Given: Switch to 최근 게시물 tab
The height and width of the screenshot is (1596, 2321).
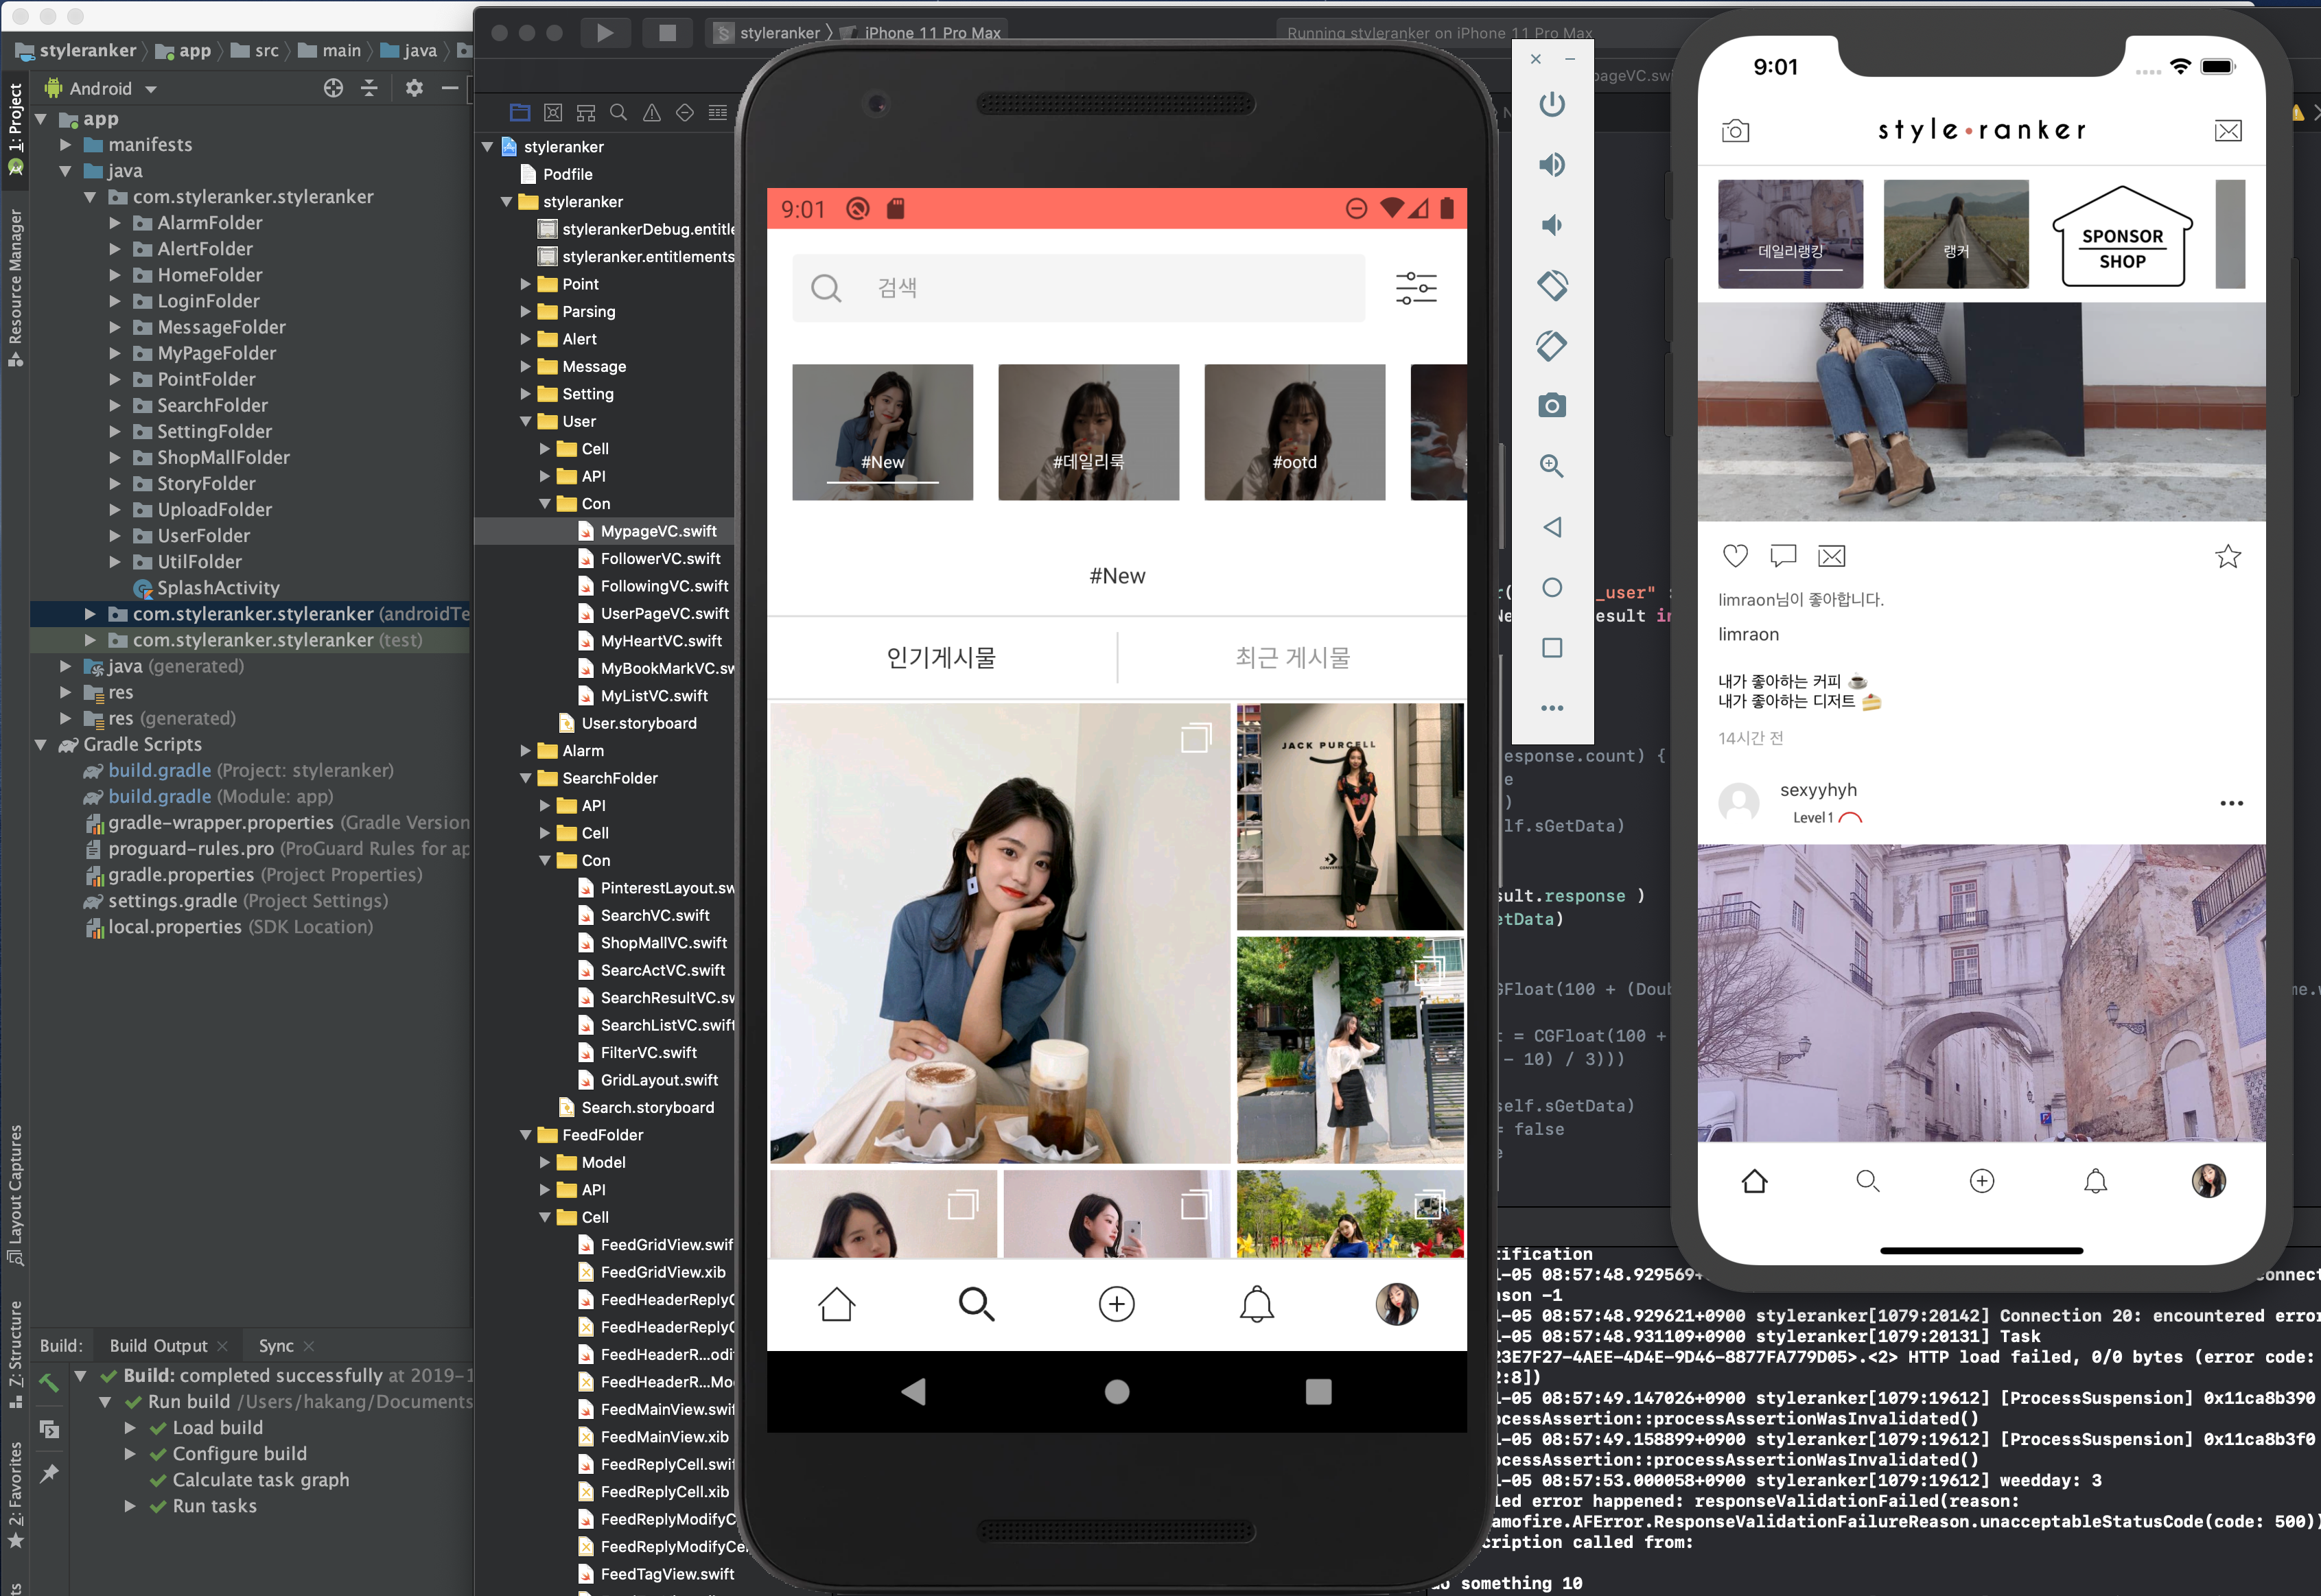Looking at the screenshot, I should point(1292,657).
